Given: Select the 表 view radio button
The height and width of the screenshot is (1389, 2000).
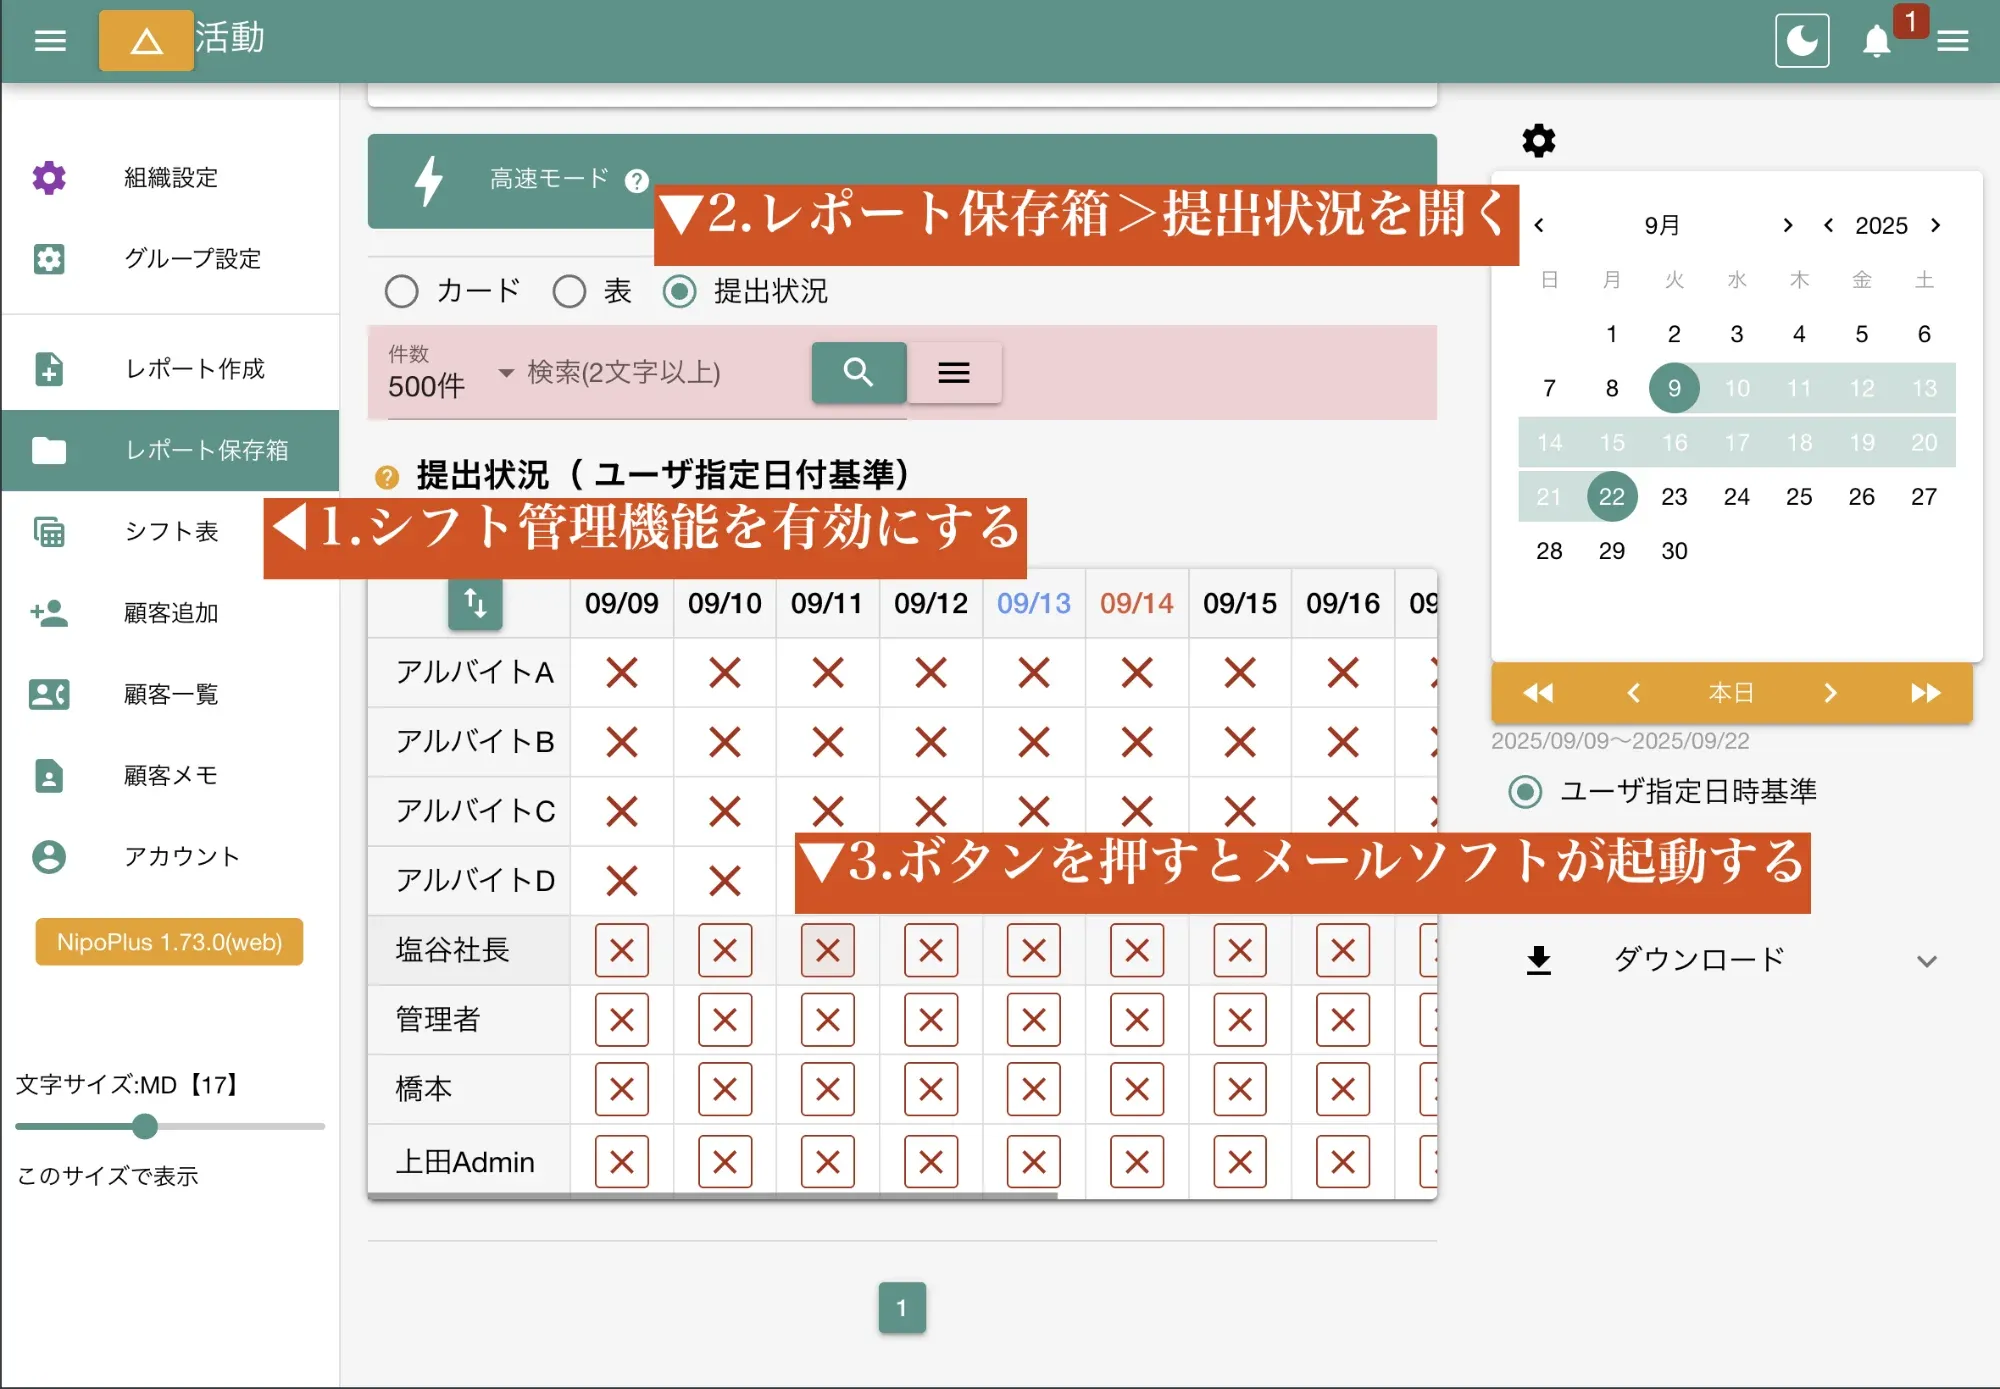Looking at the screenshot, I should click(570, 291).
